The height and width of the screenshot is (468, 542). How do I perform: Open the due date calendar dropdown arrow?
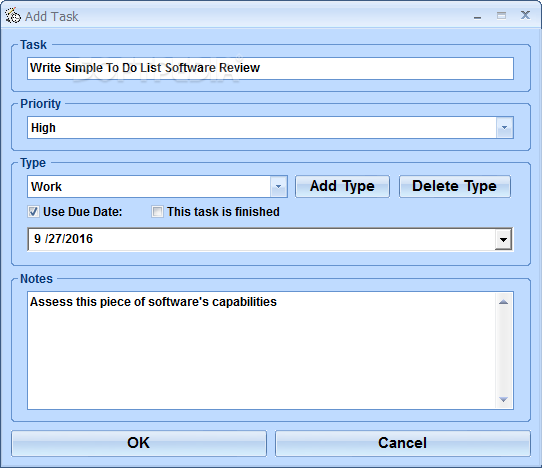pos(503,239)
